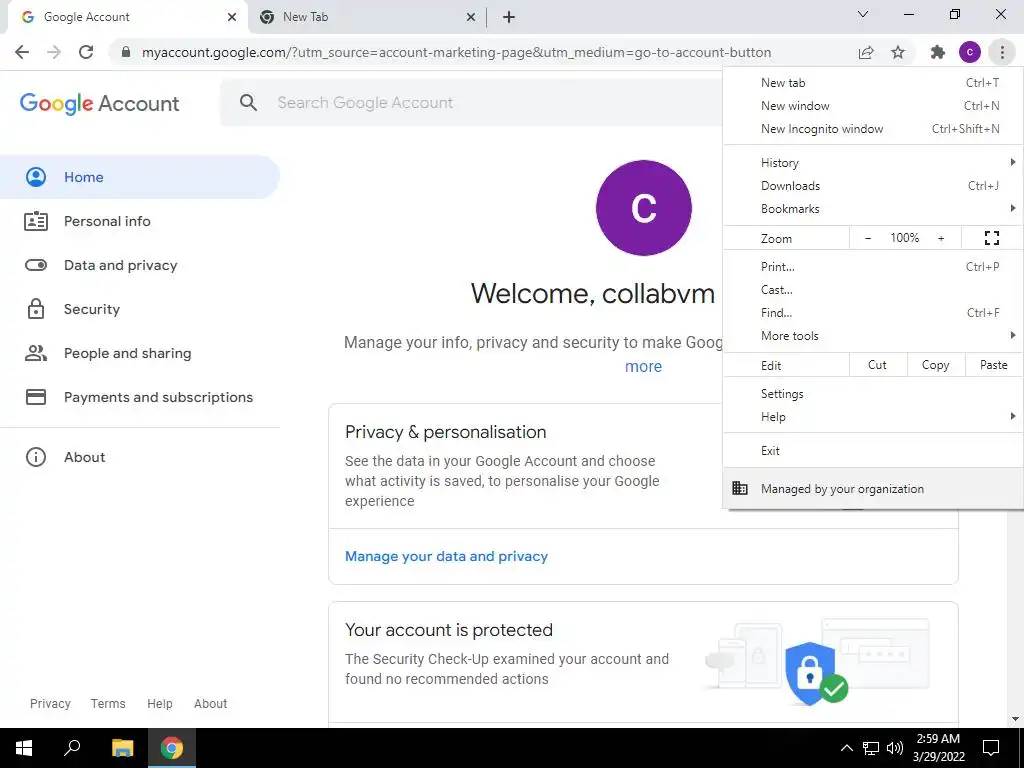Image resolution: width=1024 pixels, height=768 pixels.
Task: Open the notification center icon
Action: coord(991,748)
